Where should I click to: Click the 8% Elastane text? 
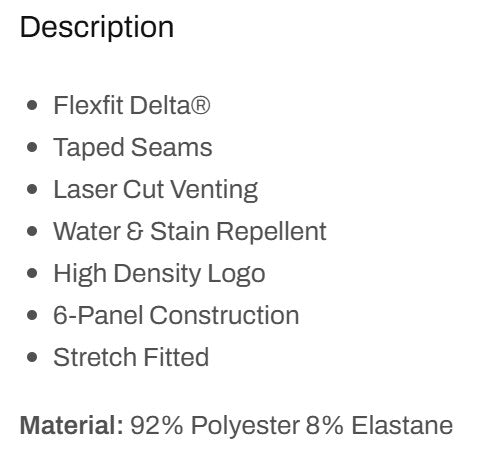point(379,426)
